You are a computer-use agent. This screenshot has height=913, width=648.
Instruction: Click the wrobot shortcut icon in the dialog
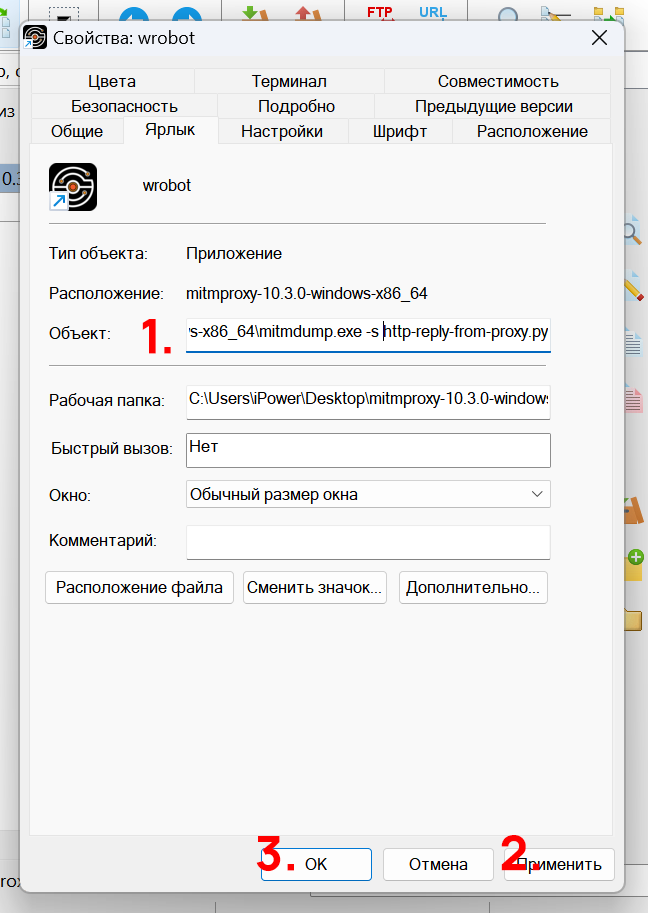pyautogui.click(x=73, y=187)
